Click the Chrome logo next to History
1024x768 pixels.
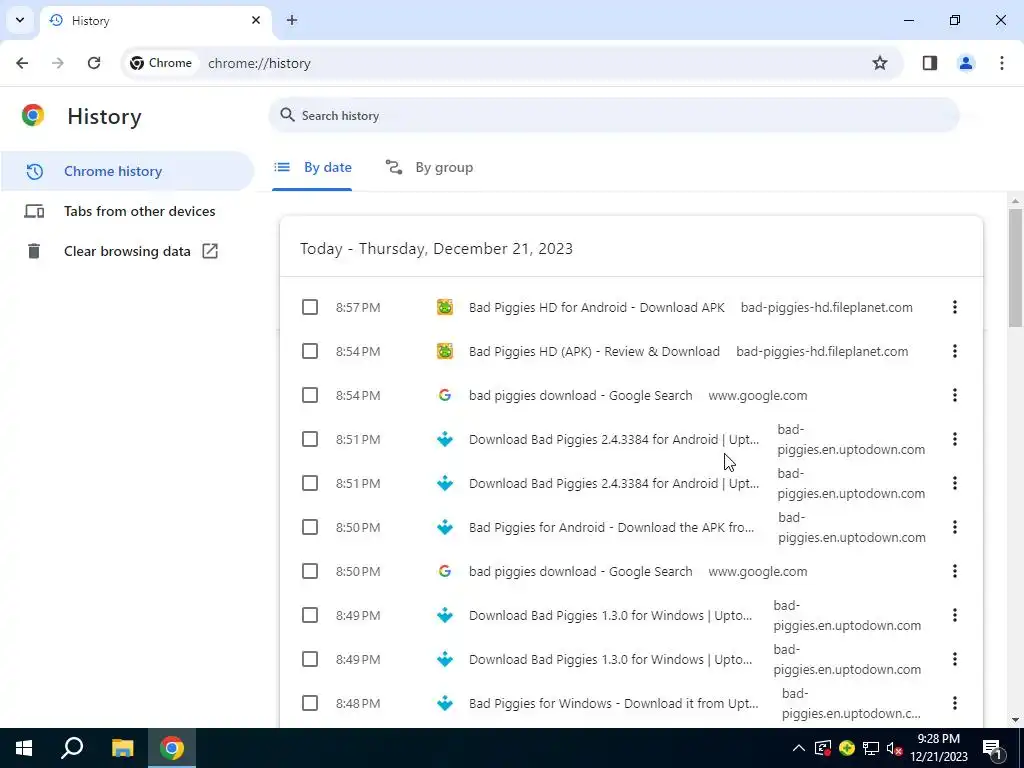33,116
